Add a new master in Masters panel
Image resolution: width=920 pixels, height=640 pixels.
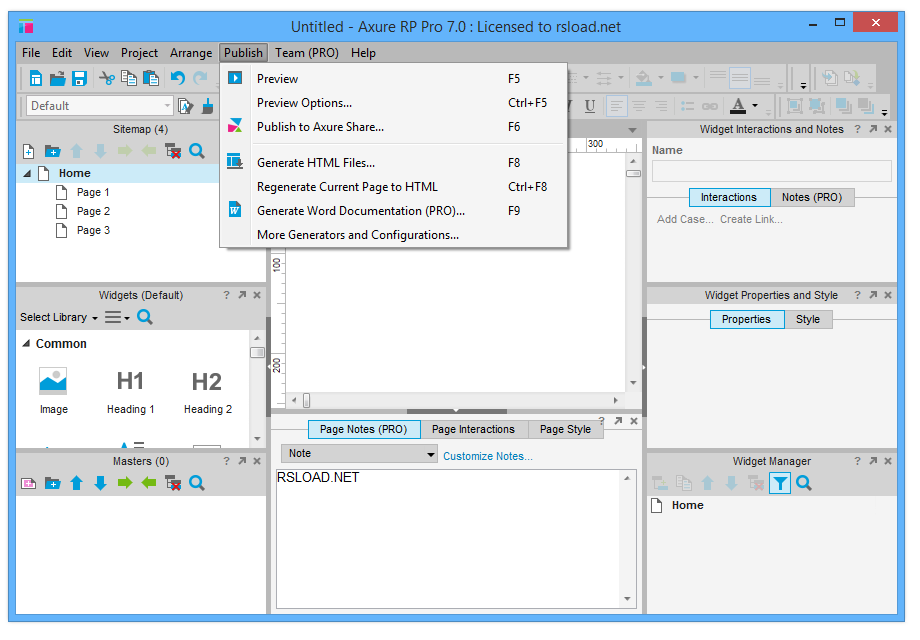pos(29,483)
